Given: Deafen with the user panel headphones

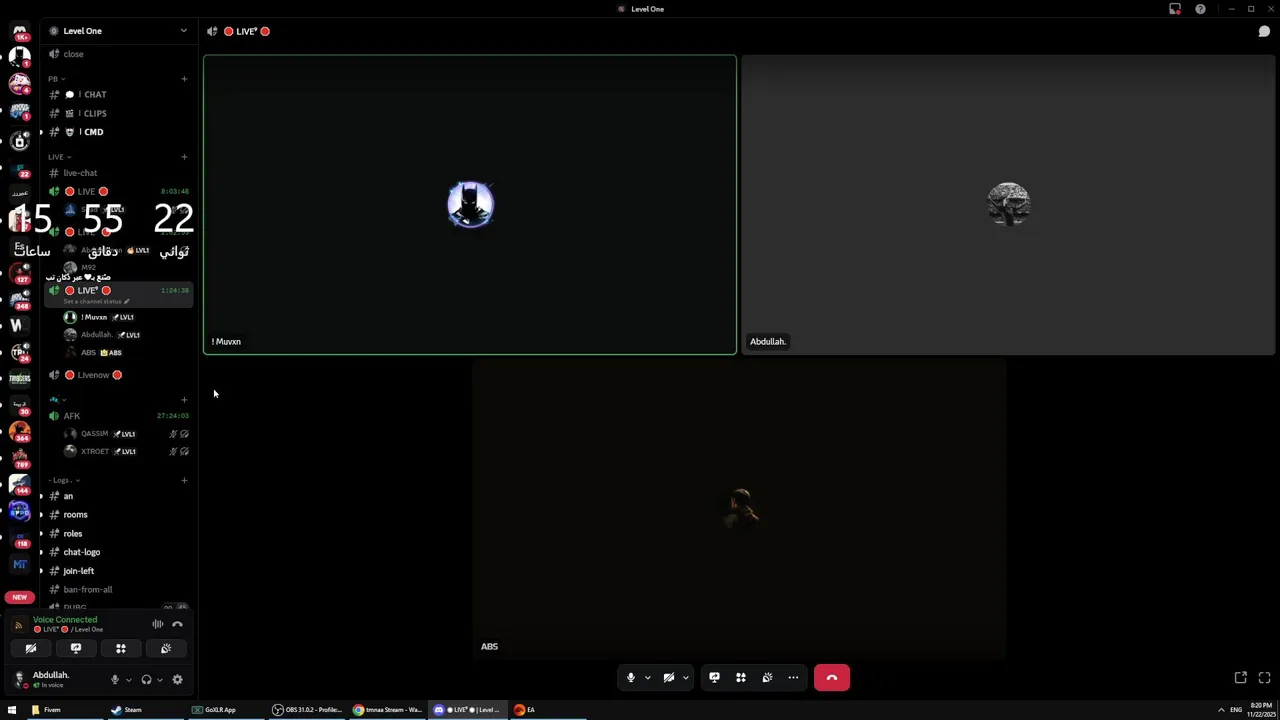Looking at the screenshot, I should point(146,680).
